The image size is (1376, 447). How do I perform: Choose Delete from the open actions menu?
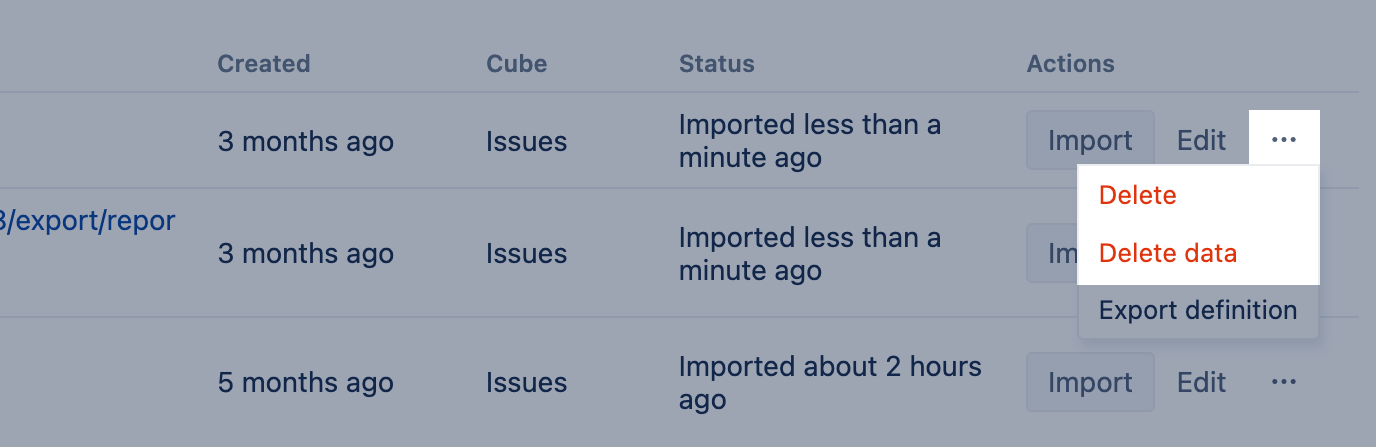tap(1137, 196)
